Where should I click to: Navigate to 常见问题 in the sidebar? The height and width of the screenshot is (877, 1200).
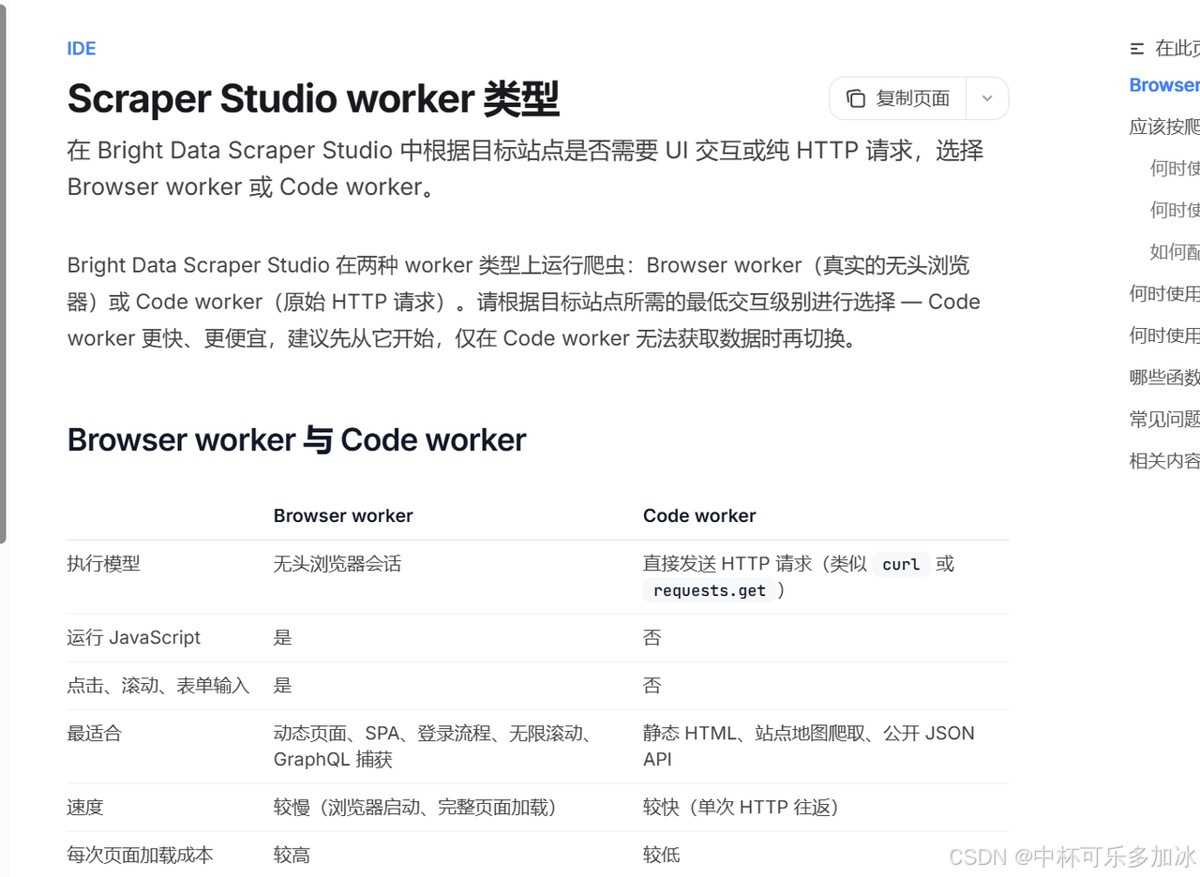[x=1164, y=419]
